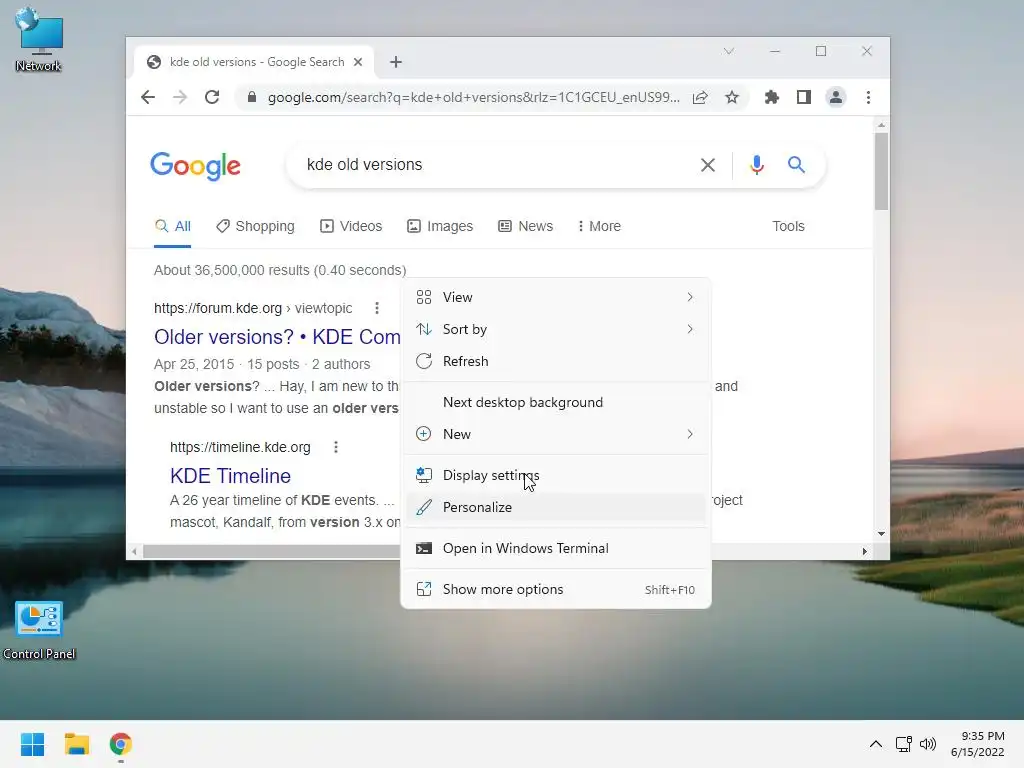
Task: Switch to the All results tab
Action: coord(172,227)
